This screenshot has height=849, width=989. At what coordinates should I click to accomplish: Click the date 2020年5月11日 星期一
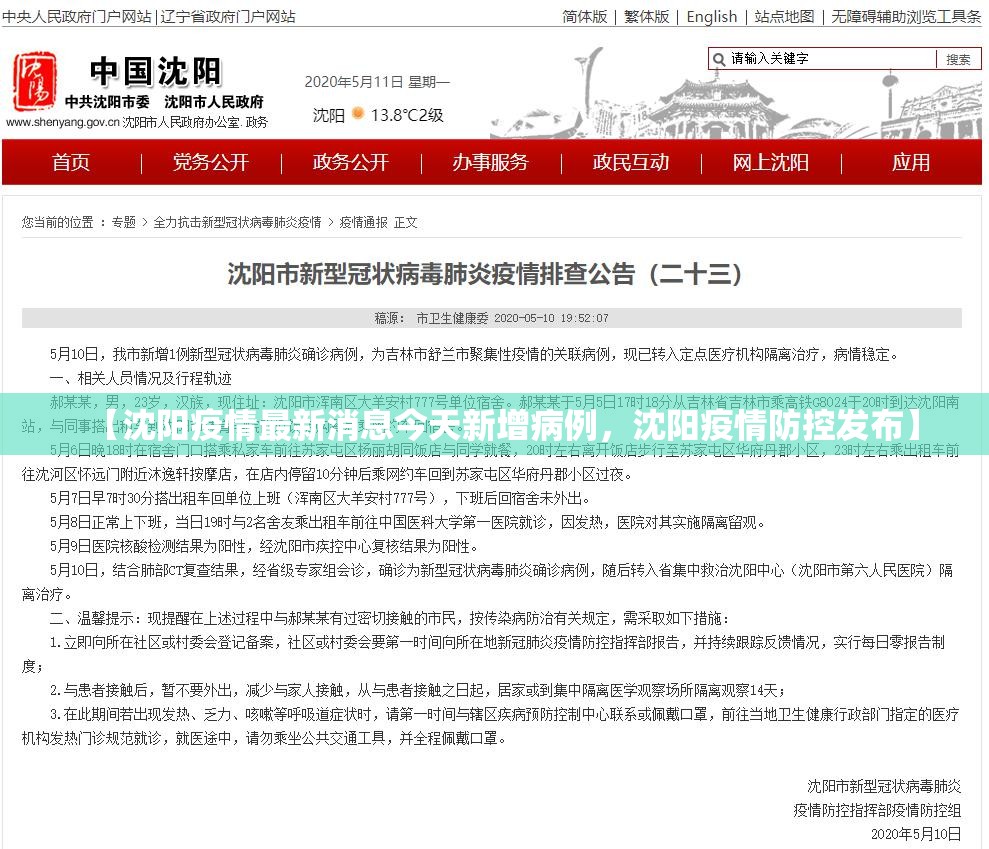(x=377, y=82)
